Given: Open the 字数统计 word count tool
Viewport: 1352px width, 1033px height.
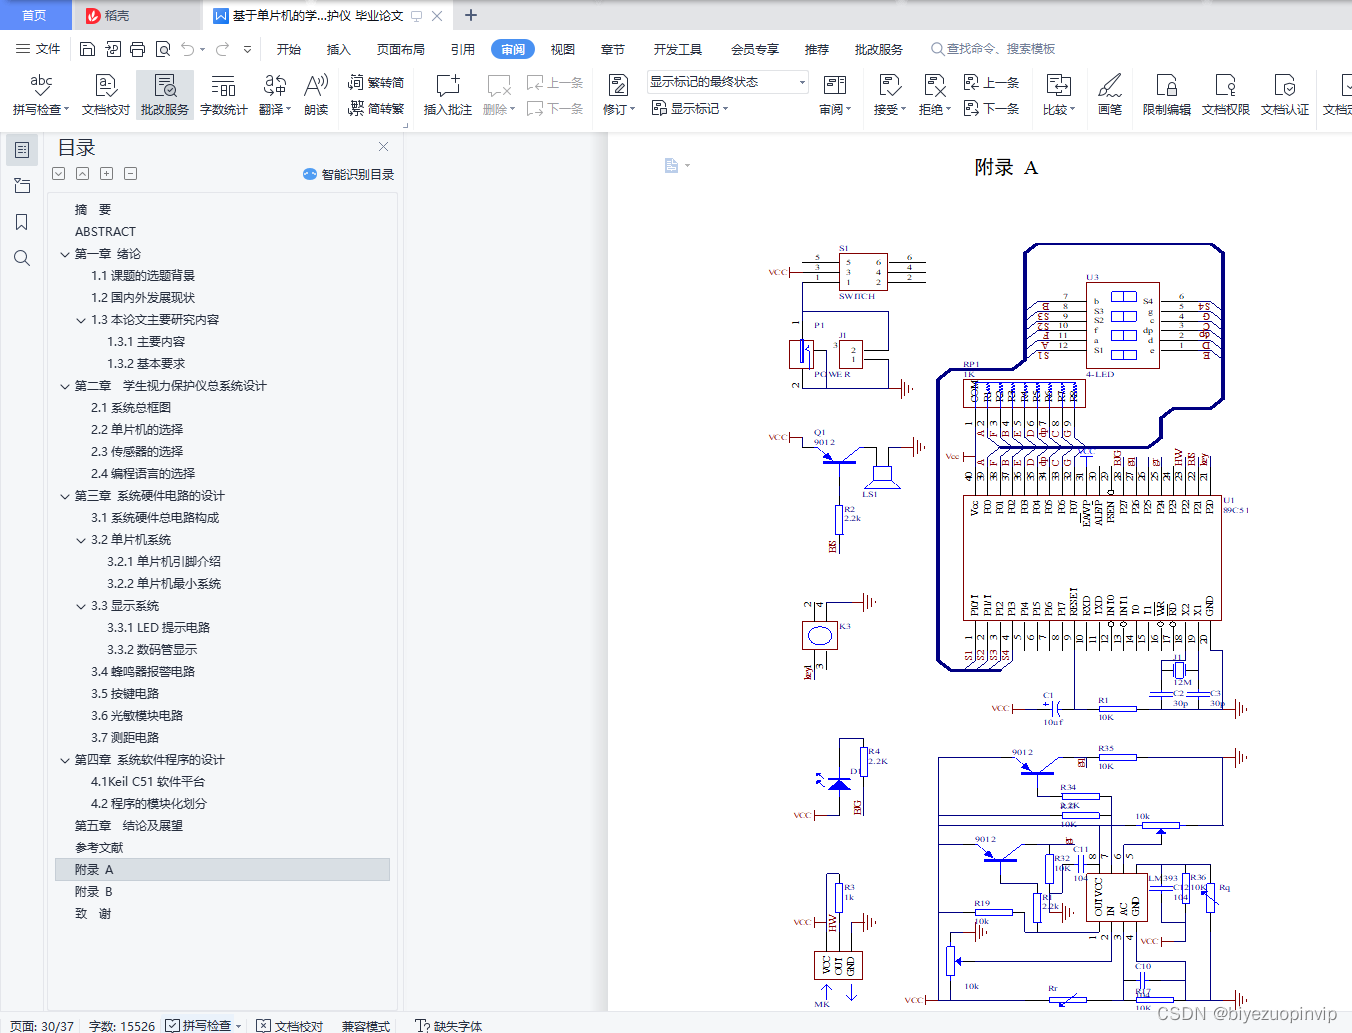Looking at the screenshot, I should (x=223, y=95).
